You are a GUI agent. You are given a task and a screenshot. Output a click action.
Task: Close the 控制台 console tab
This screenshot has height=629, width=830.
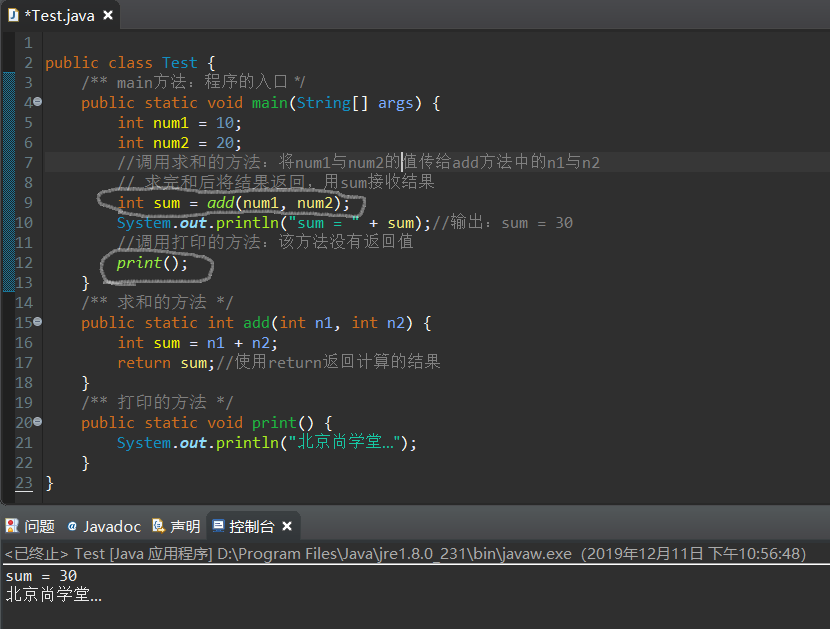pos(287,526)
